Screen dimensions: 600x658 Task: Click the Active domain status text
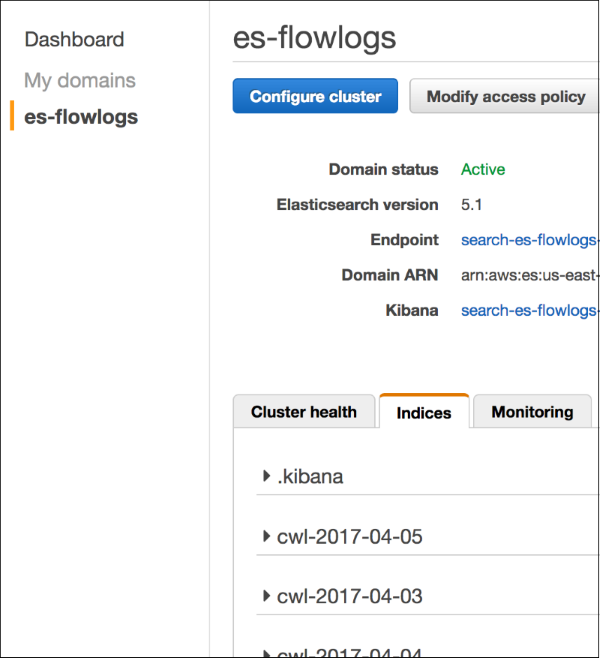483,170
